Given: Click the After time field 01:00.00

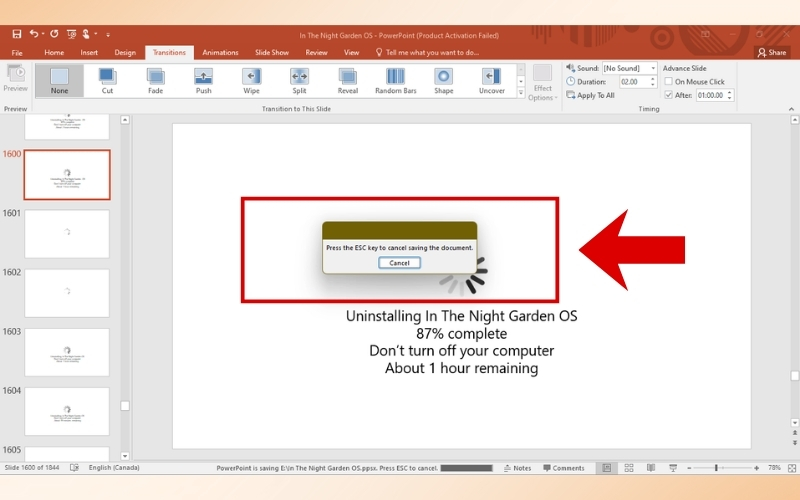Looking at the screenshot, I should (x=710, y=95).
